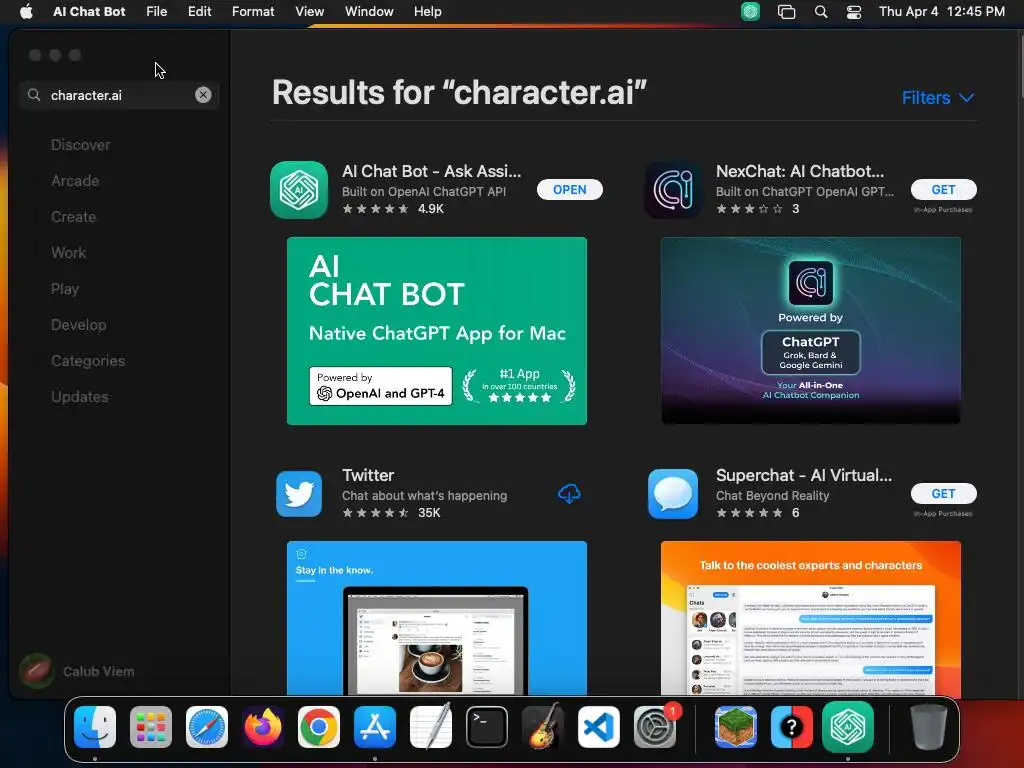Go to the Discover section
This screenshot has height=768, width=1024.
pos(80,145)
